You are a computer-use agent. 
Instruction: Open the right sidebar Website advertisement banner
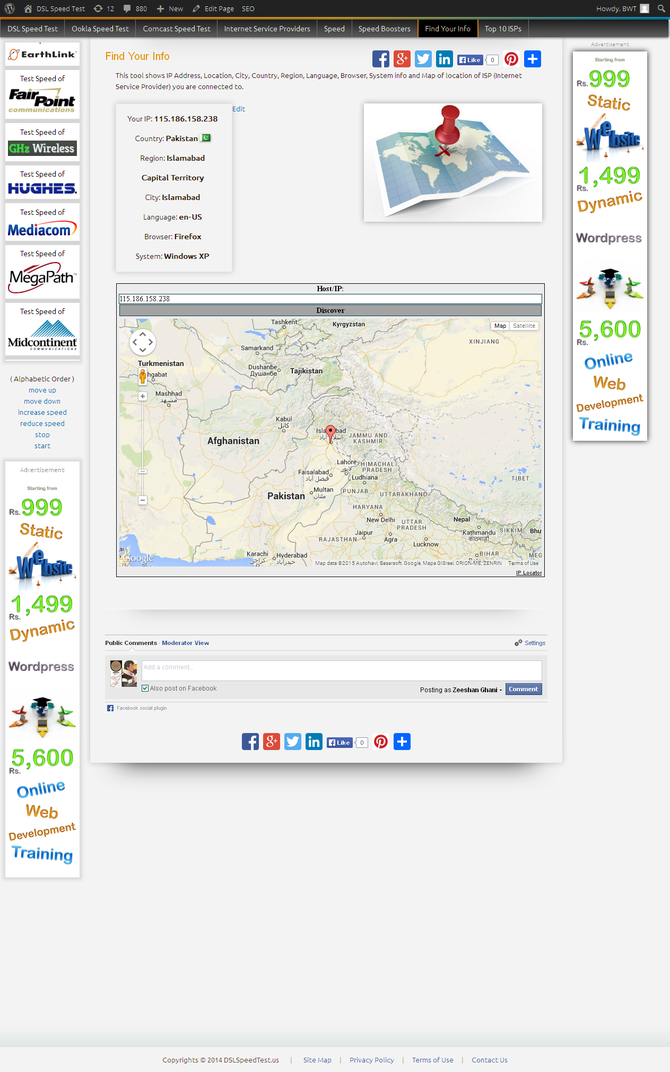[610, 246]
